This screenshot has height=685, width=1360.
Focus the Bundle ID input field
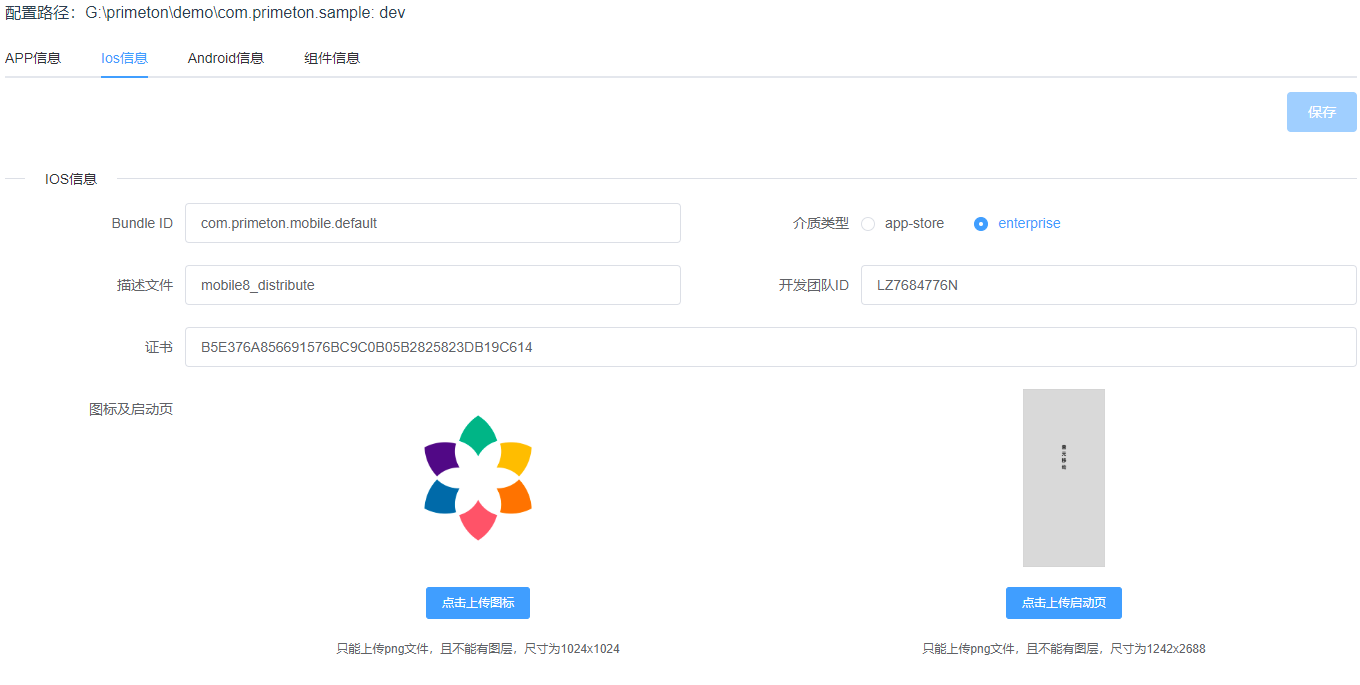(x=432, y=223)
